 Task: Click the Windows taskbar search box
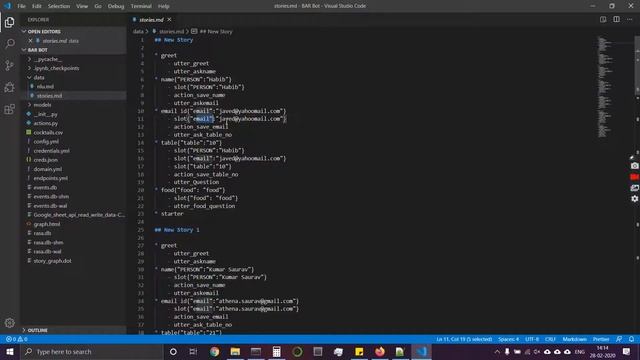pyautogui.click(x=92, y=351)
